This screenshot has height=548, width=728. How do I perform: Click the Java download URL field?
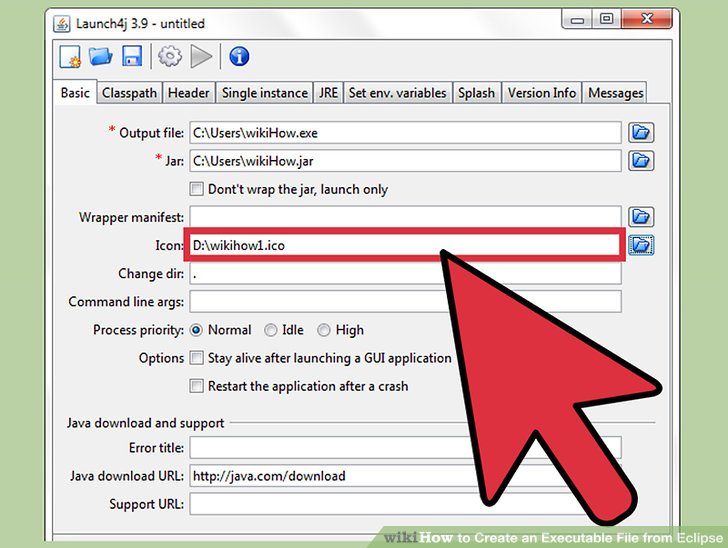pos(405,476)
